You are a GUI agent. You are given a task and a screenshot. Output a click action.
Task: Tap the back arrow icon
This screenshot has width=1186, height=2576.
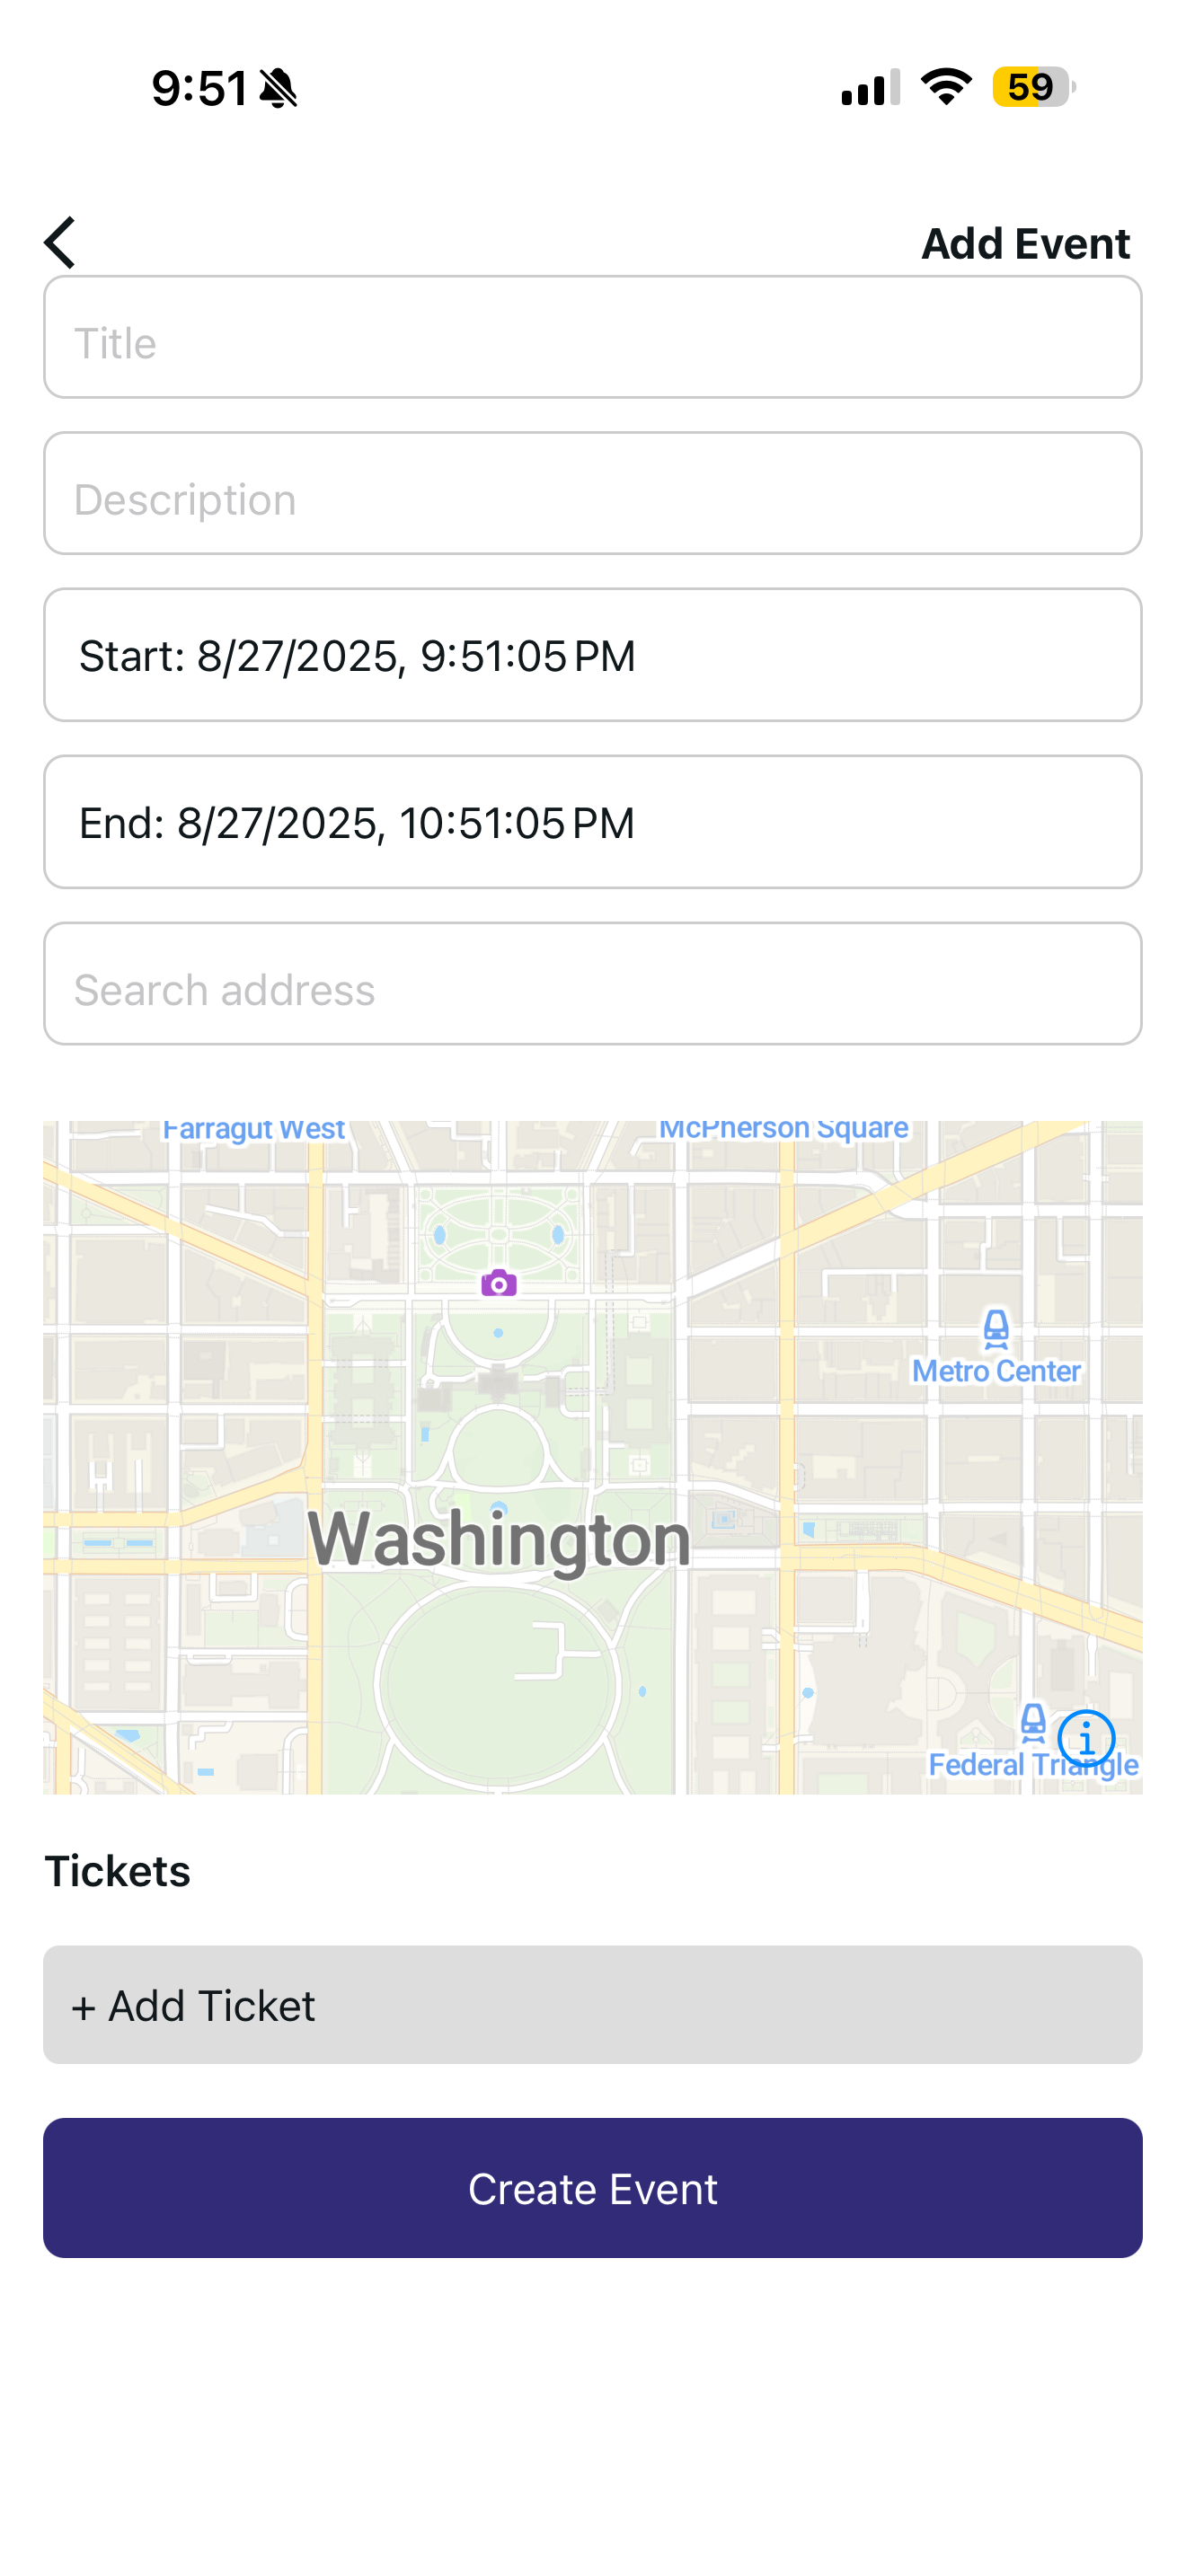pos(60,242)
